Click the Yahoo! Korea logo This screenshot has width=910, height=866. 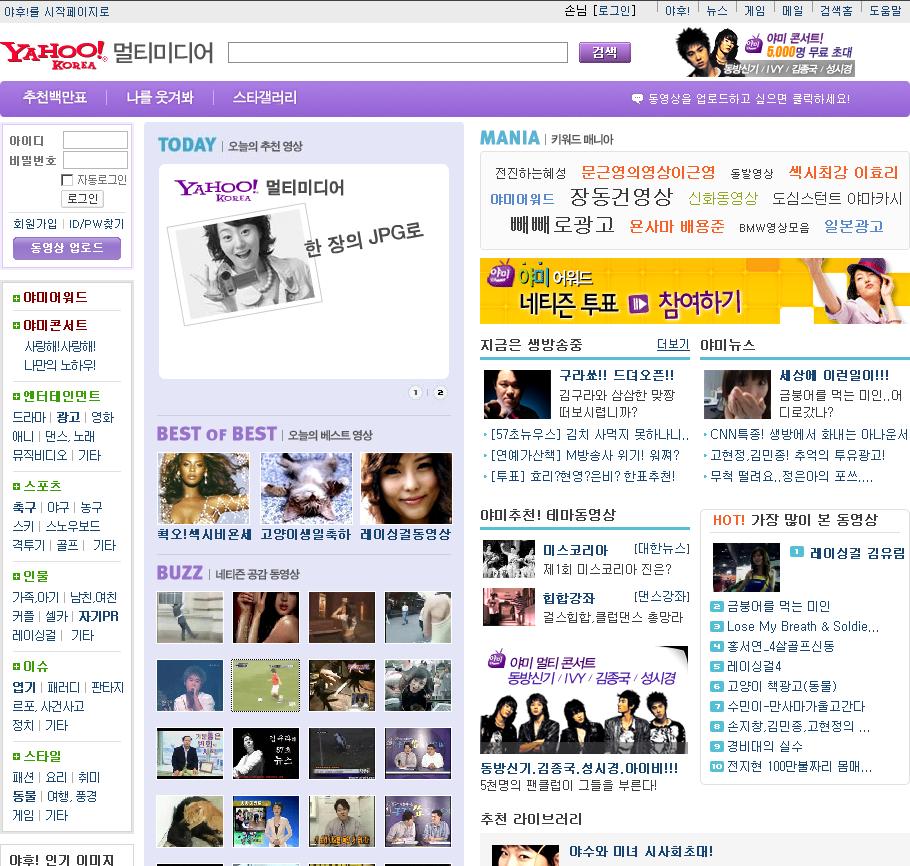point(54,55)
